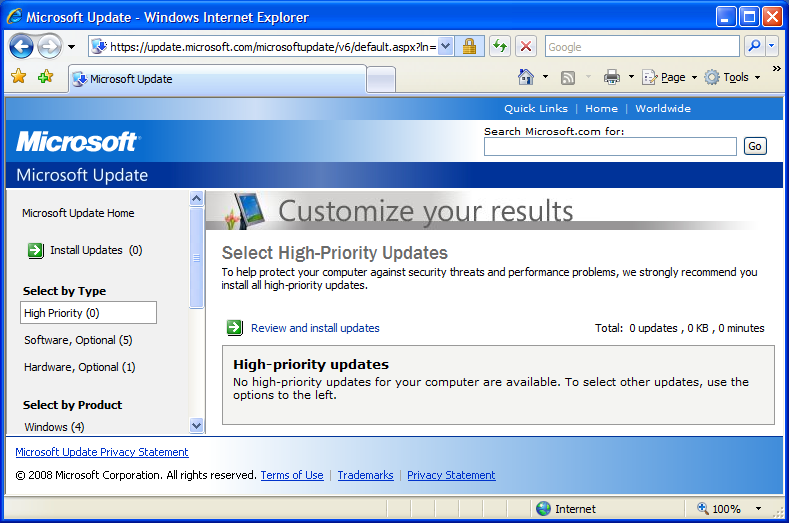Show more toolbar commands chevron
This screenshot has width=789, height=523.
[776, 68]
